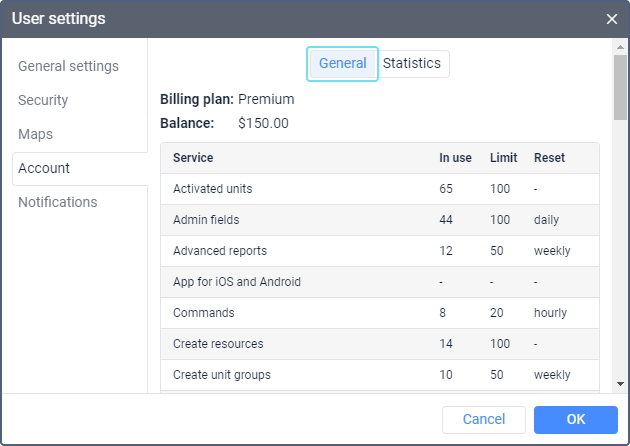Close the User settings dialog
This screenshot has height=446, width=630.
point(611,19)
